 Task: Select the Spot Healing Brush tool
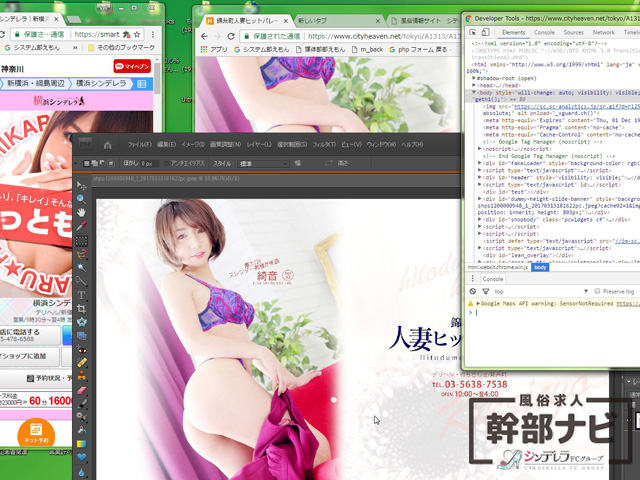tap(82, 362)
